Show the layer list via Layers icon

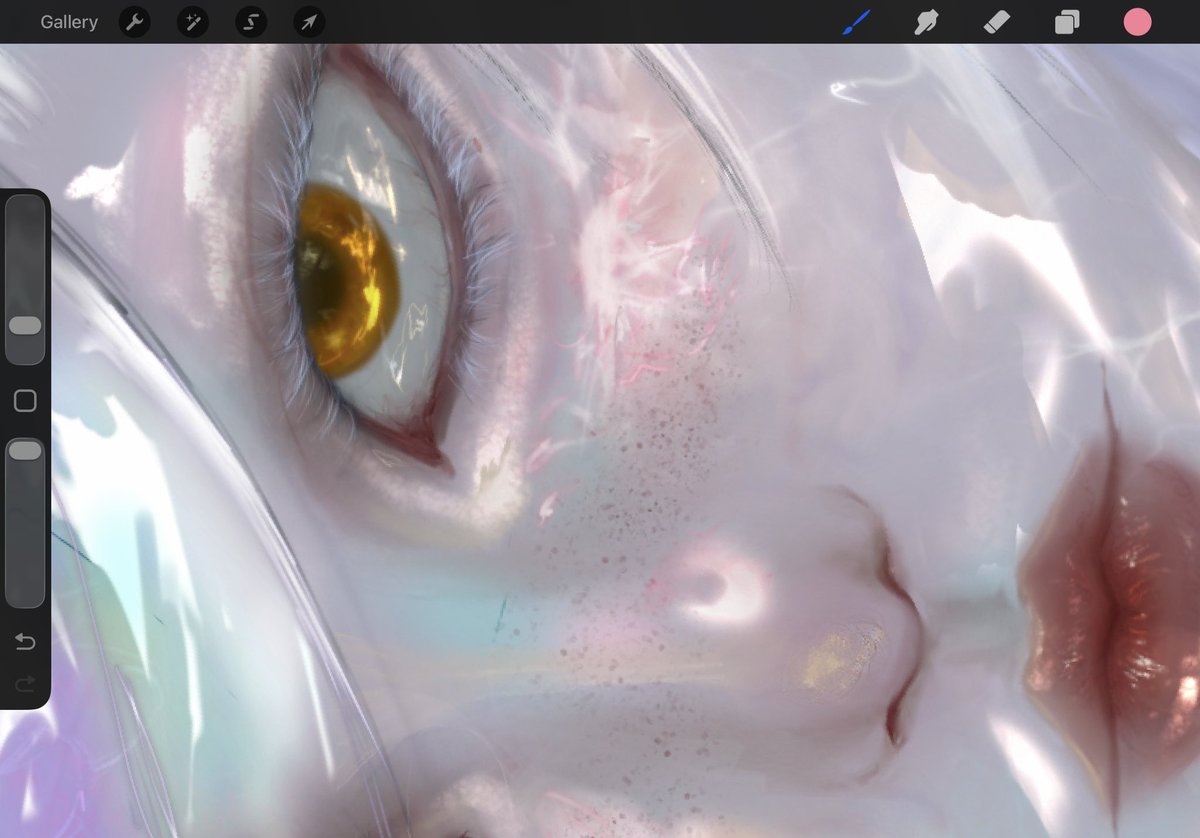(x=1066, y=22)
